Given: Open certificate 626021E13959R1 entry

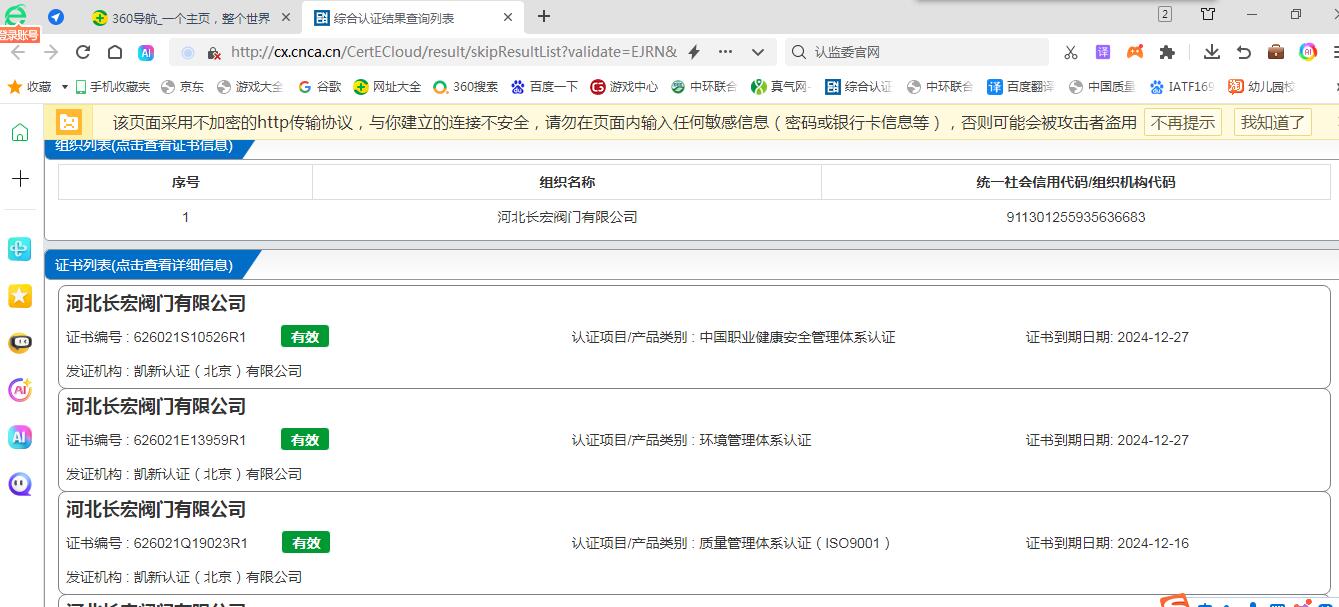Looking at the screenshot, I should [694, 440].
